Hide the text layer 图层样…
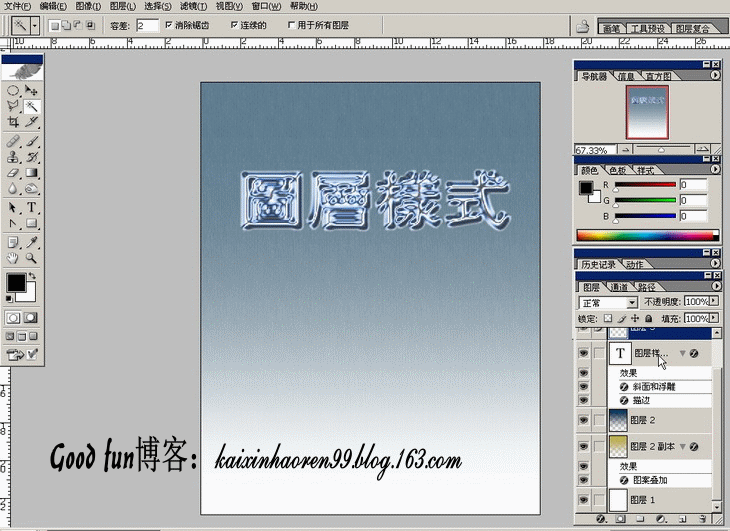The width and height of the screenshot is (730, 531). [x=583, y=353]
